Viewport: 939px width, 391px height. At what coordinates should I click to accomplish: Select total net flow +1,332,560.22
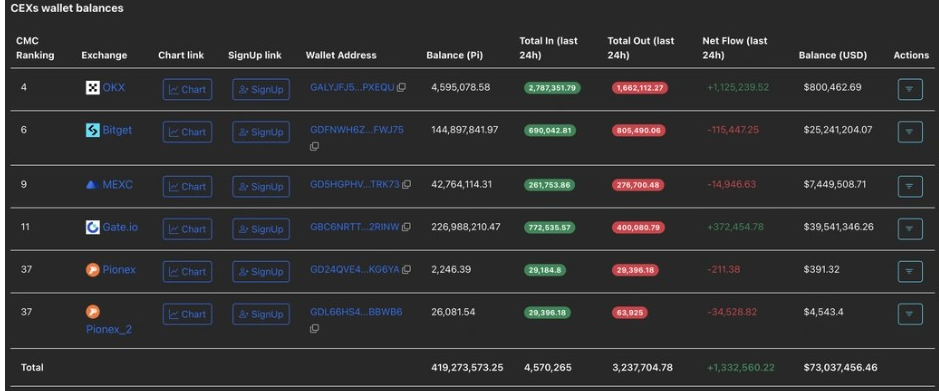[x=740, y=367]
